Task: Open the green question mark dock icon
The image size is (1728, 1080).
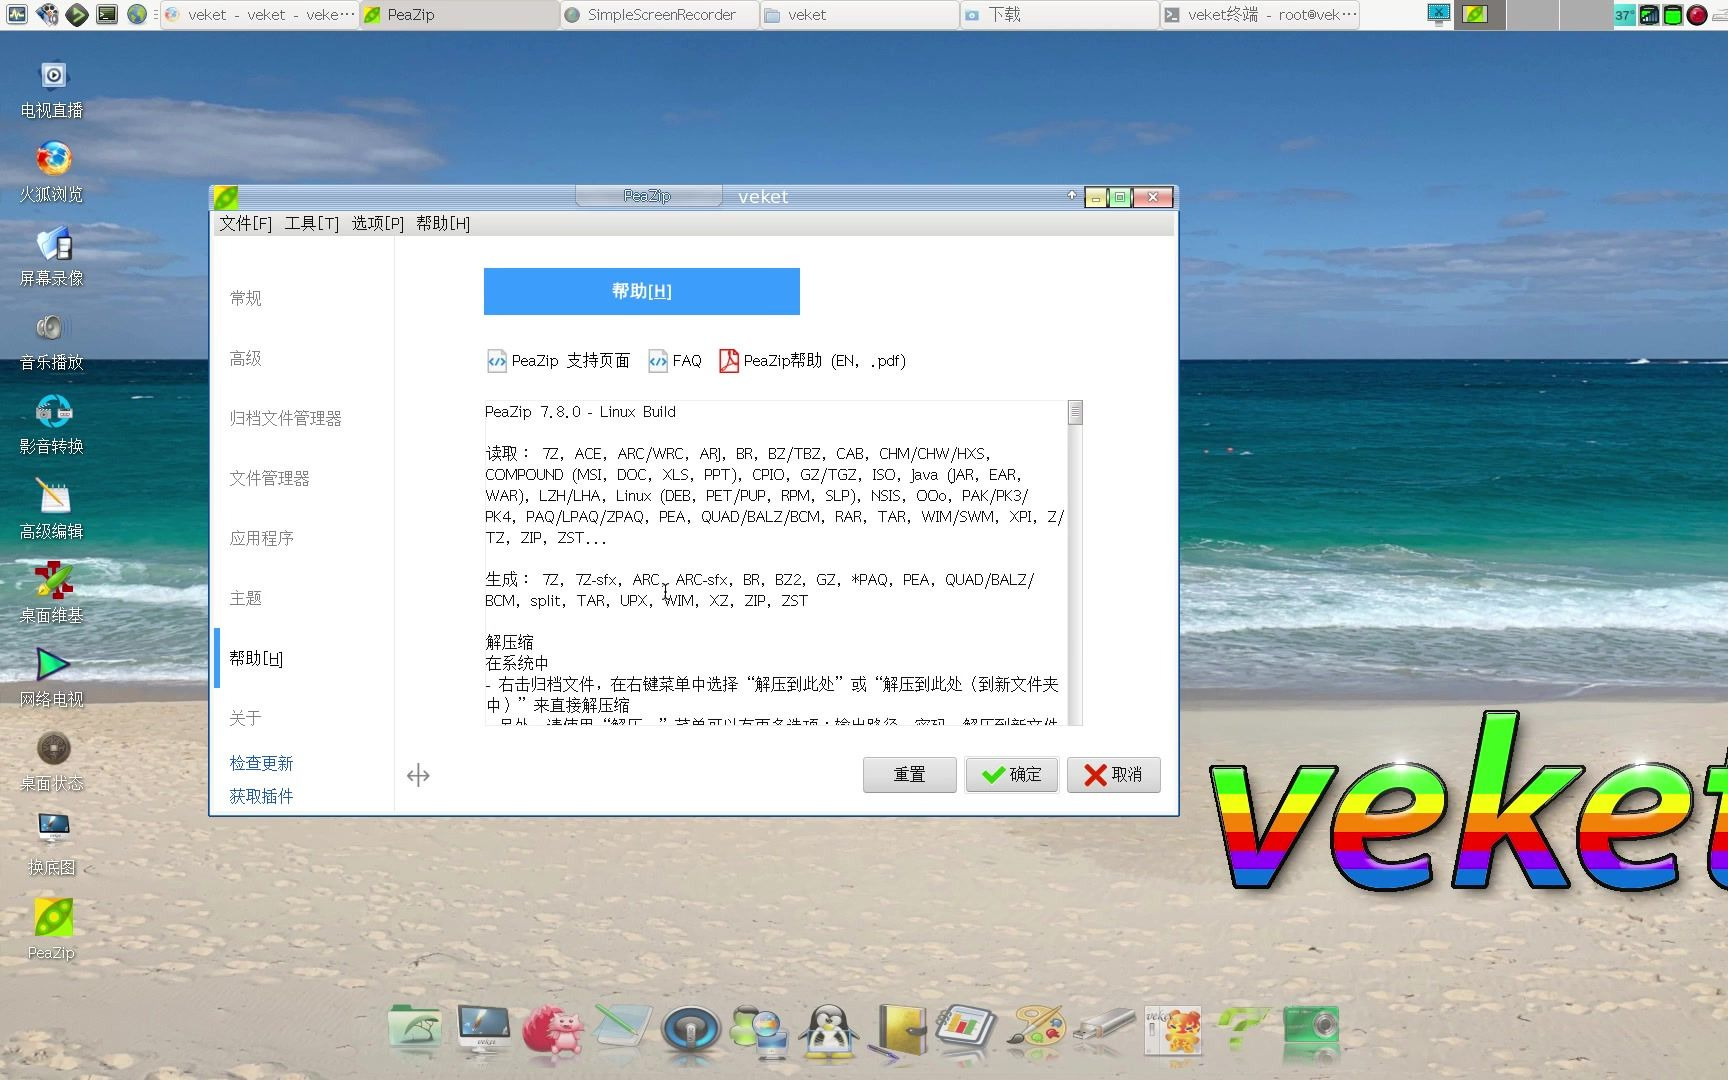Action: (1242, 1030)
